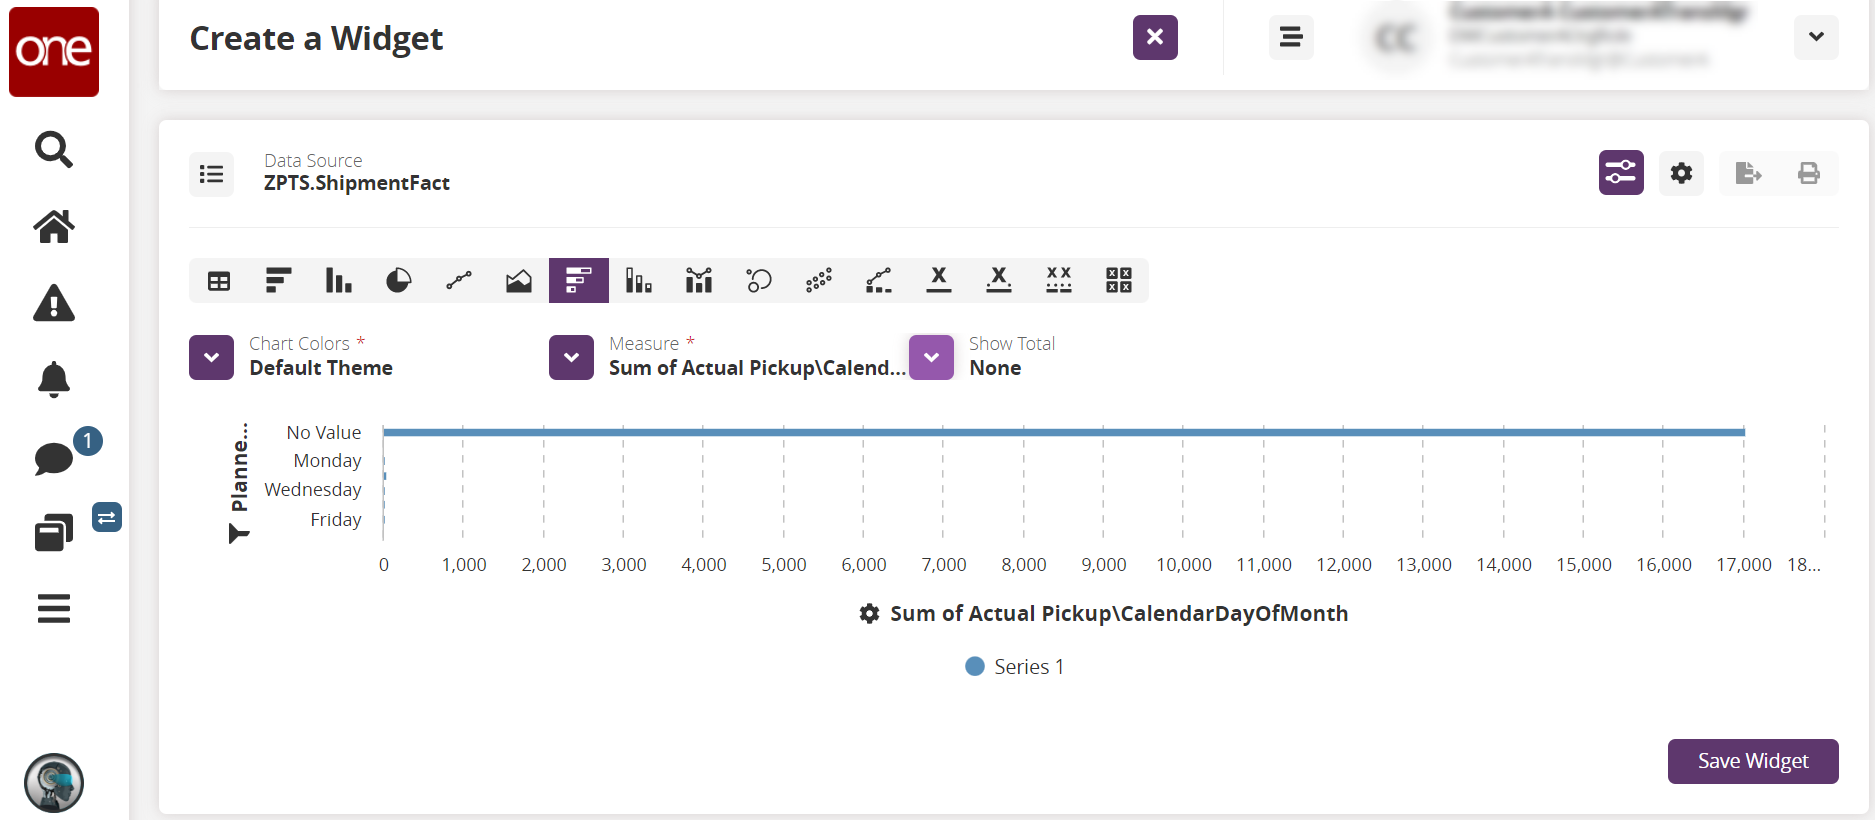
Task: Open the Measure dropdown
Action: (x=572, y=357)
